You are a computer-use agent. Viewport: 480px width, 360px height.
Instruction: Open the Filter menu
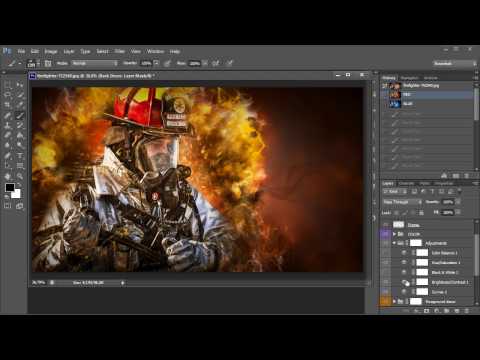click(120, 51)
